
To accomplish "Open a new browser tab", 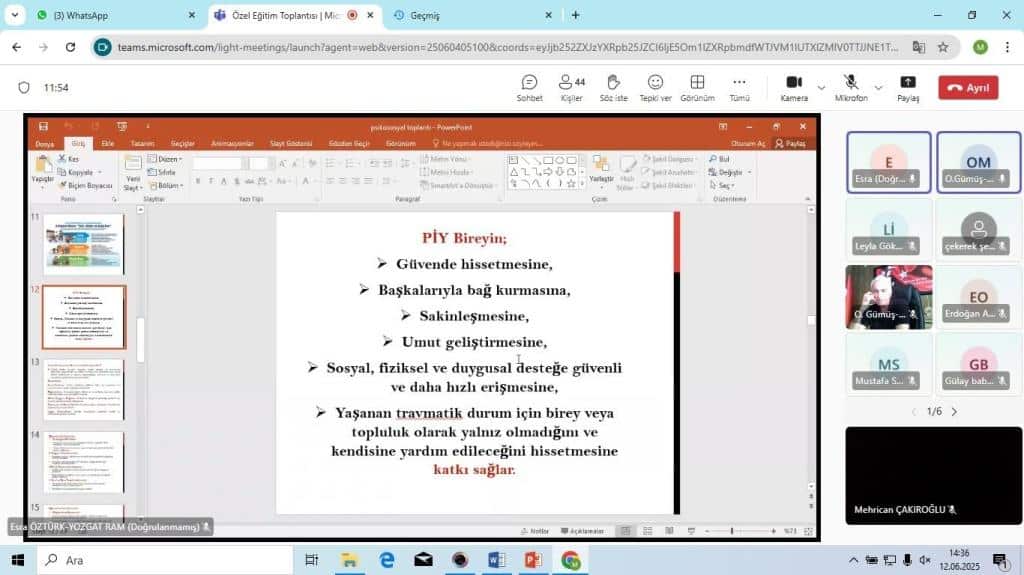I will (575, 15).
